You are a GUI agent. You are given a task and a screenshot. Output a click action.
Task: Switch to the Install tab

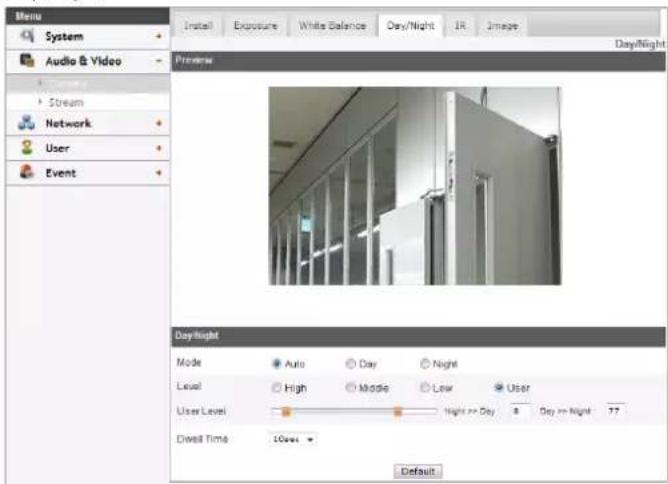198,26
